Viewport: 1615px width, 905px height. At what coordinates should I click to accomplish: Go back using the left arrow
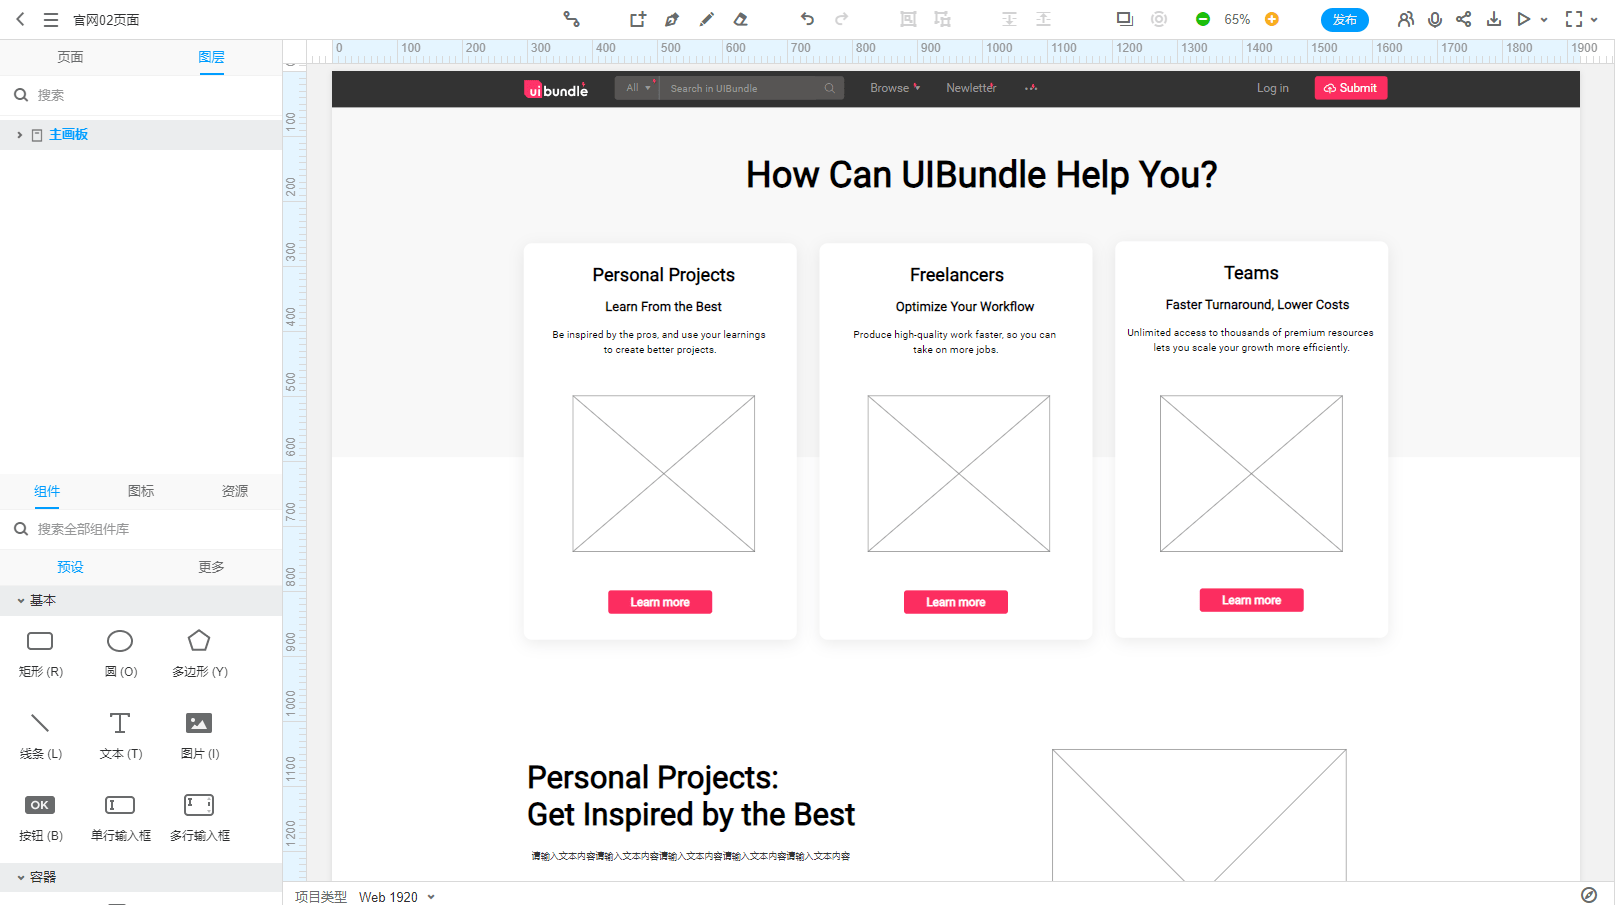point(20,19)
